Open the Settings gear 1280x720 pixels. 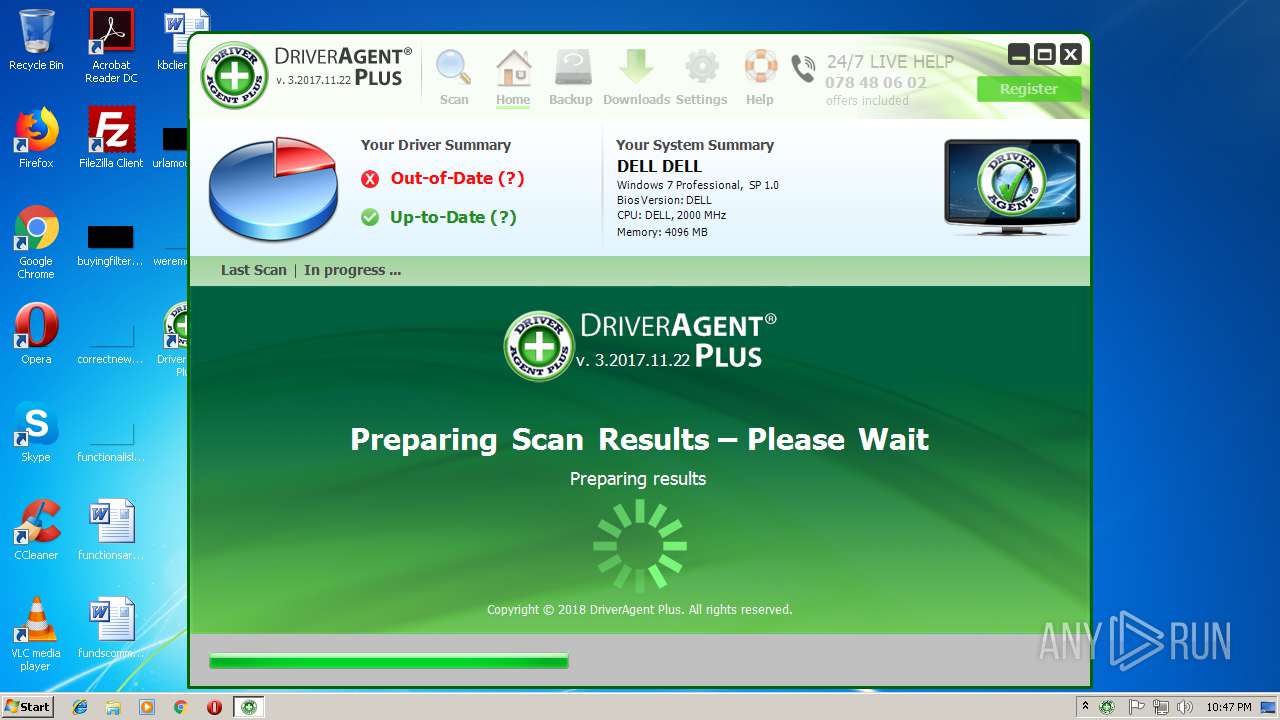point(701,77)
